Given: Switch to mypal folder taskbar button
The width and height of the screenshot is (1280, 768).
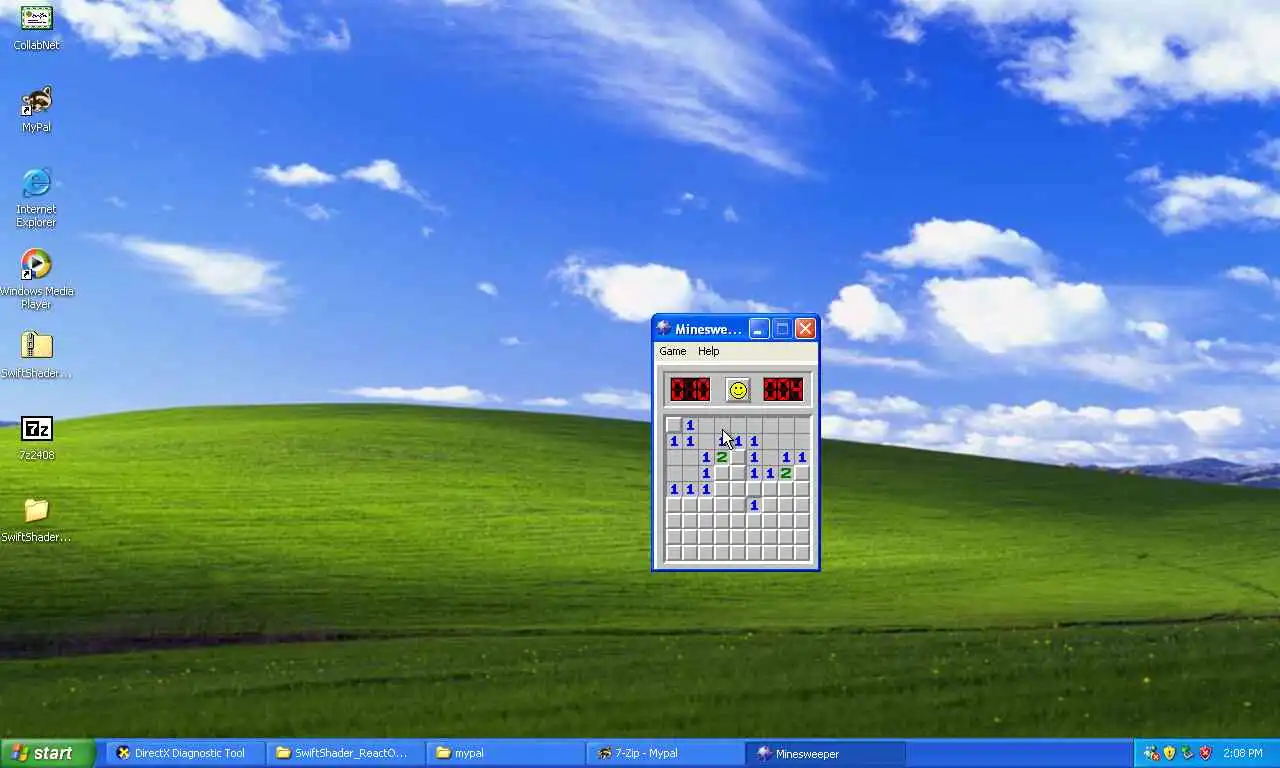Looking at the screenshot, I should click(506, 753).
